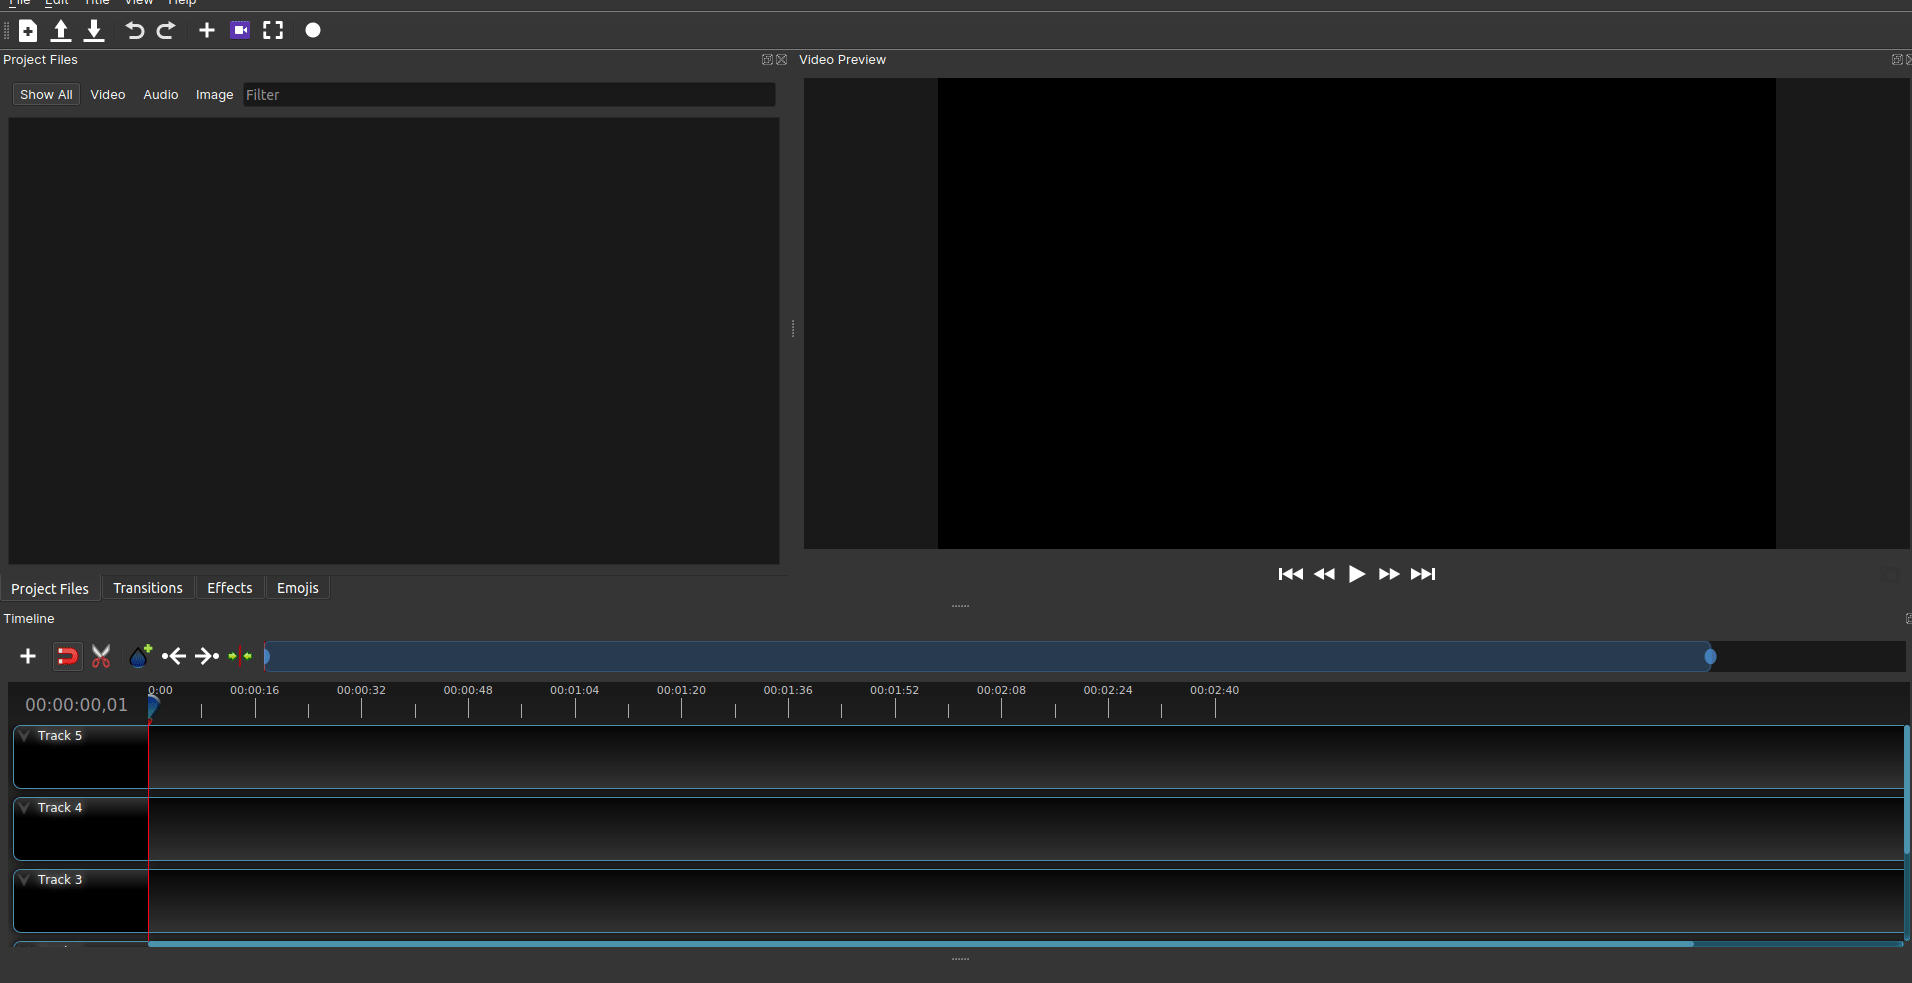Enter fullscreen mode
The height and width of the screenshot is (983, 1912).
tap(272, 30)
